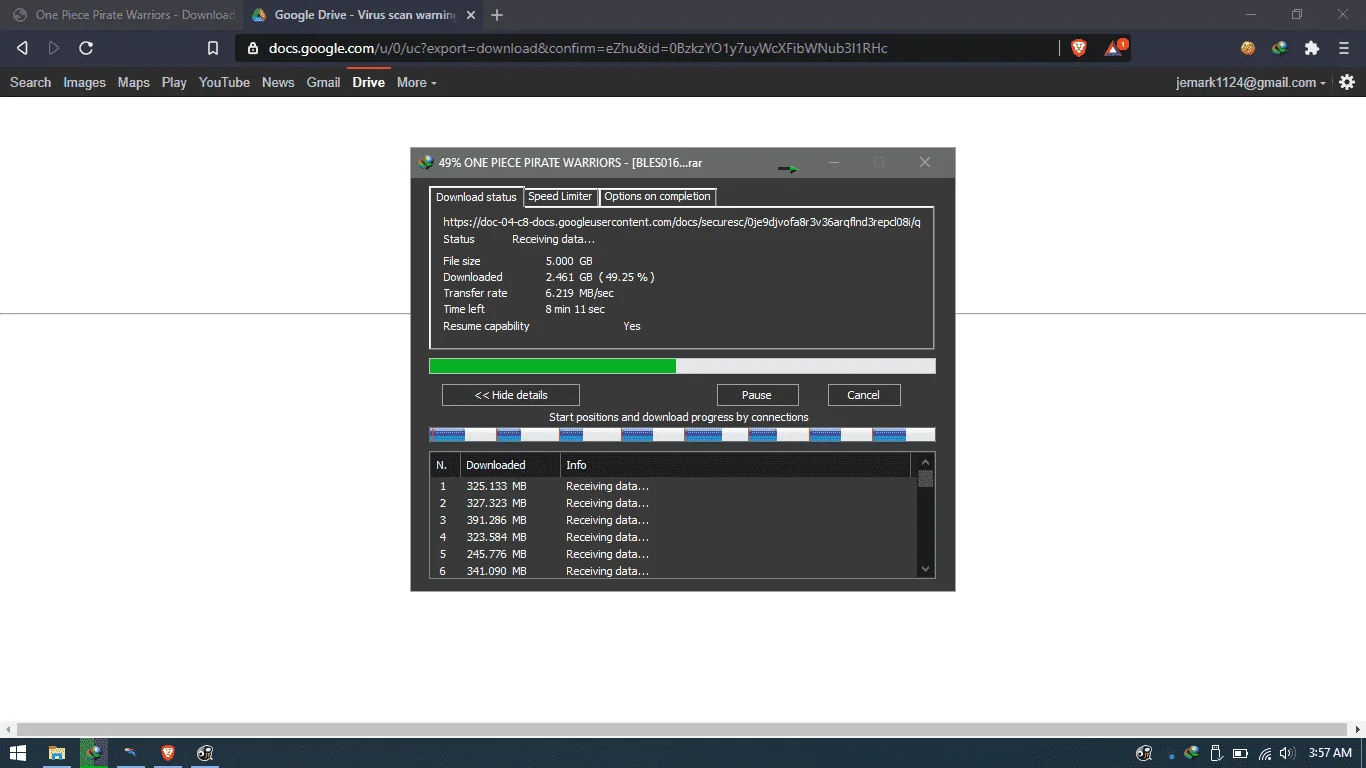Reload the current page
Image resolution: width=1366 pixels, height=768 pixels.
point(86,48)
